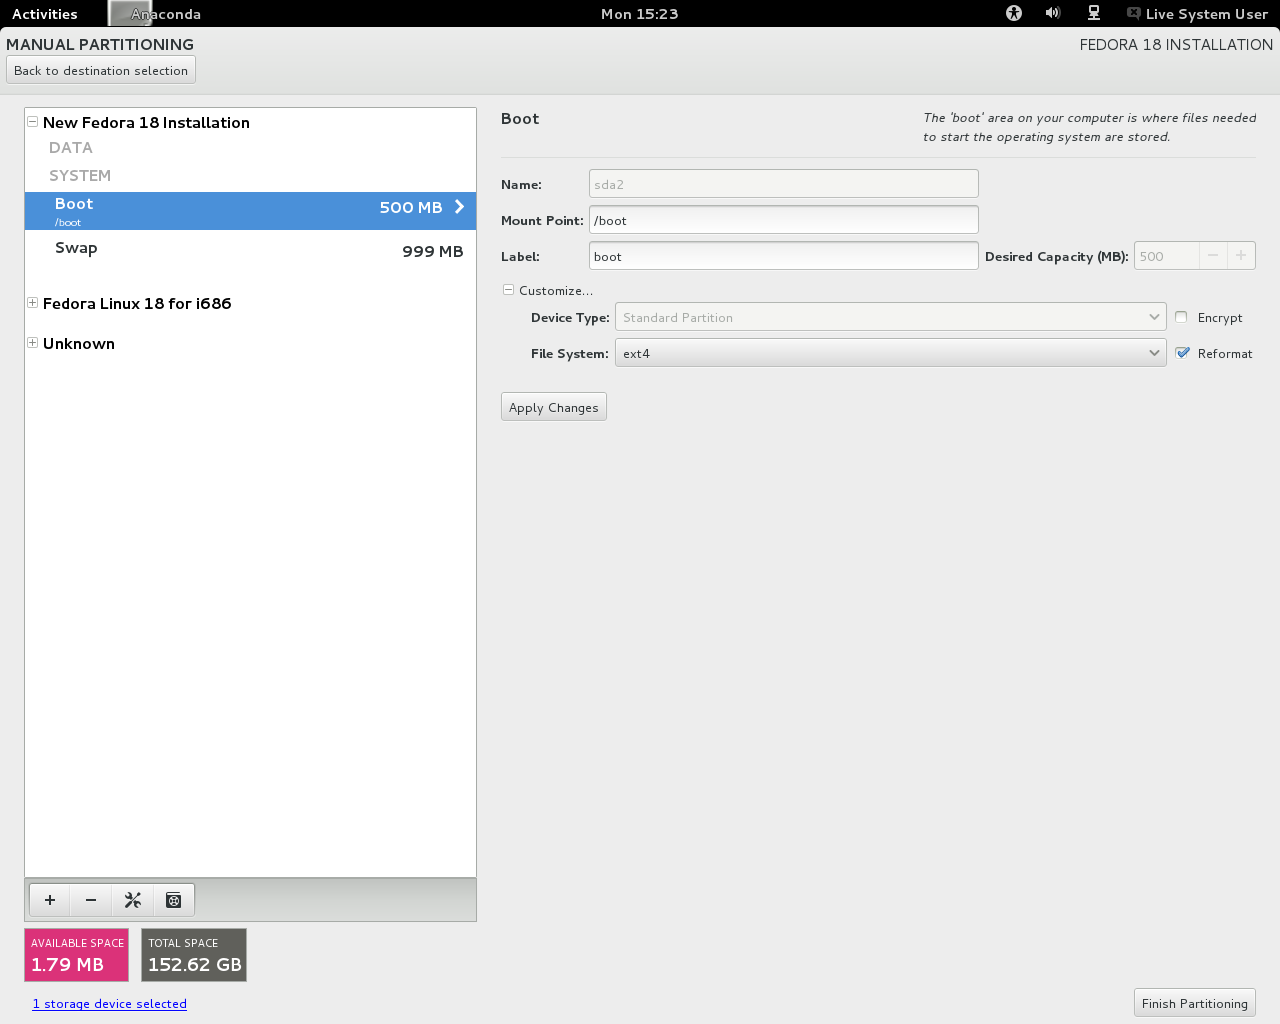This screenshot has height=1024, width=1280.
Task: Select the Boot 500 MB partition row
Action: (250, 211)
